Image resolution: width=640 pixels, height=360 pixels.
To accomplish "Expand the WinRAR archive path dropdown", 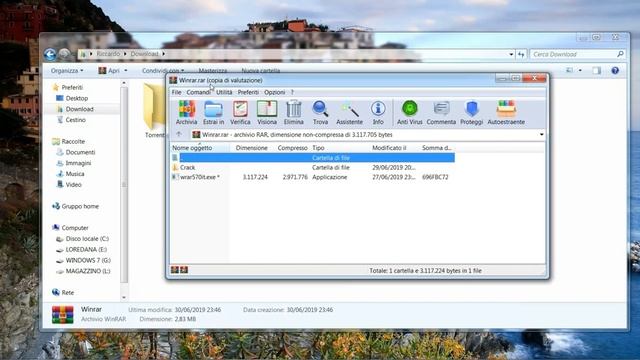I will 542,135.
